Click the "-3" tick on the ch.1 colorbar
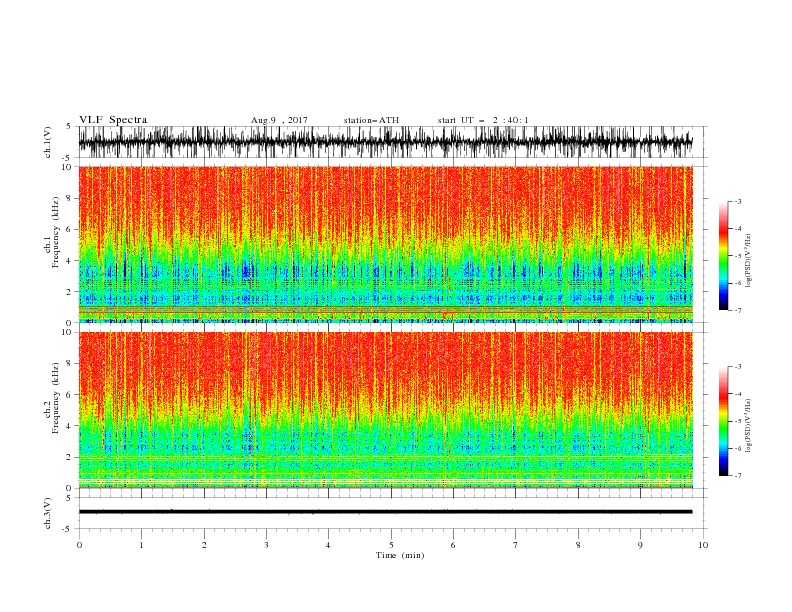 tap(737, 201)
